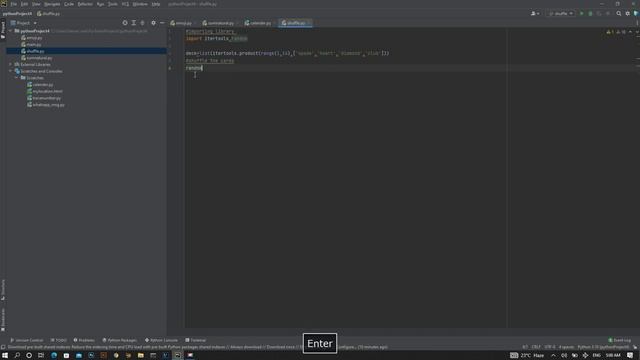Collapse the Scratches folder

(x=17, y=78)
